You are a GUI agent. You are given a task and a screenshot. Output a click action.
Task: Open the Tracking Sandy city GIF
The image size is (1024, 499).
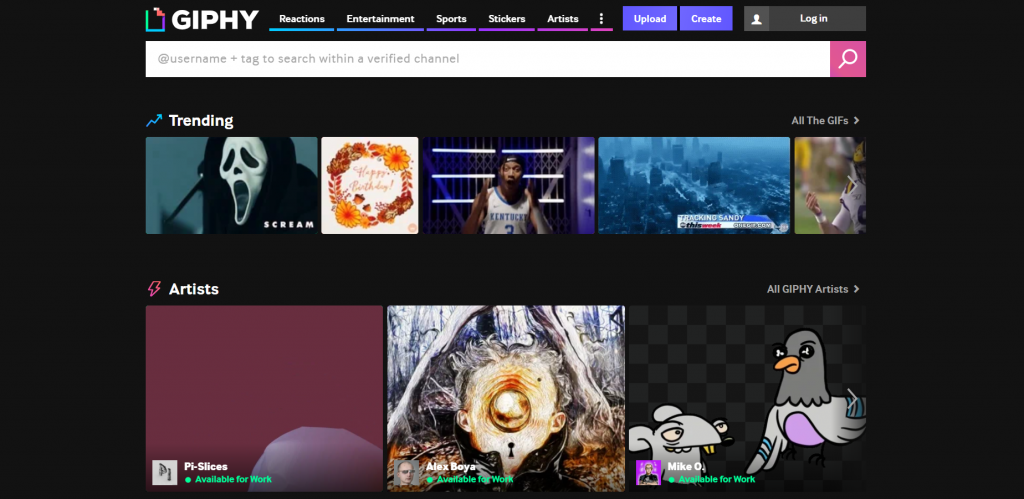pyautogui.click(x=694, y=185)
